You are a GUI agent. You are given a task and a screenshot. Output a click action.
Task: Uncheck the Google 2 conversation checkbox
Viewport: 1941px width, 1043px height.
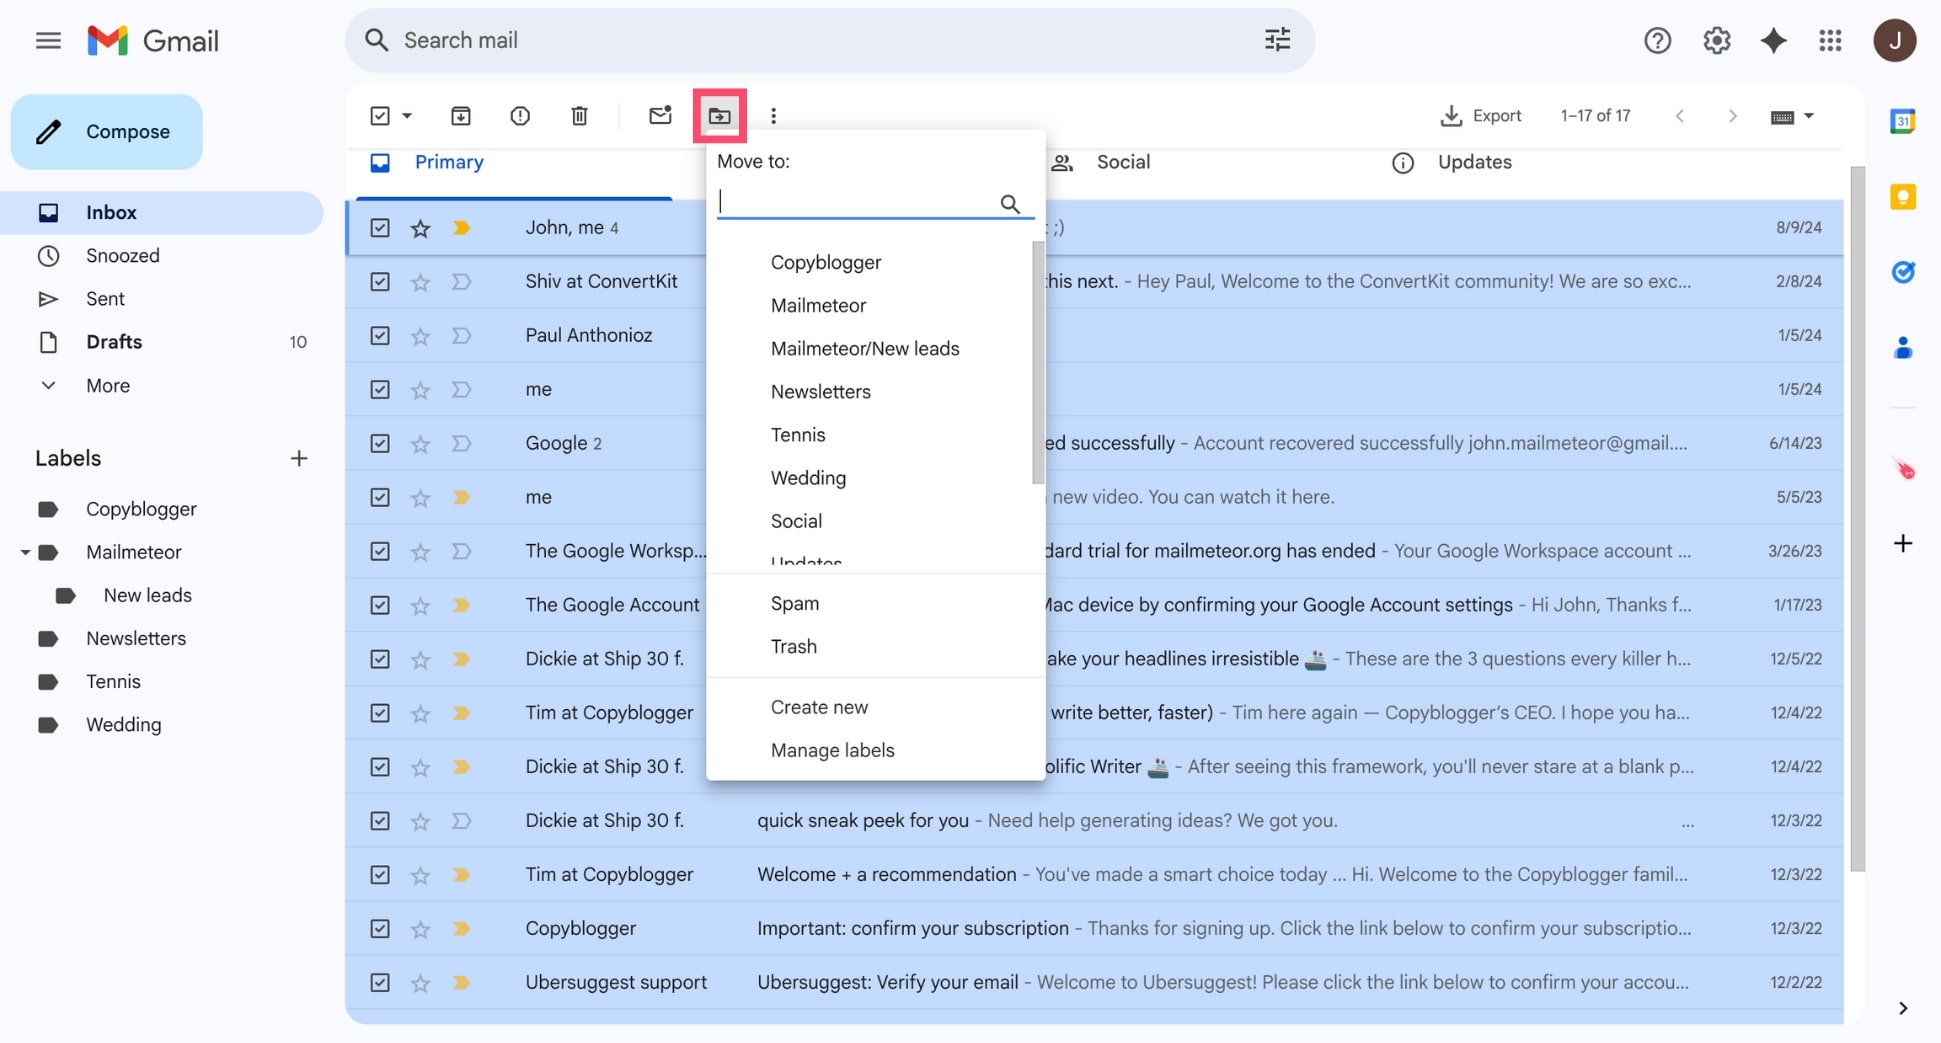coord(380,443)
